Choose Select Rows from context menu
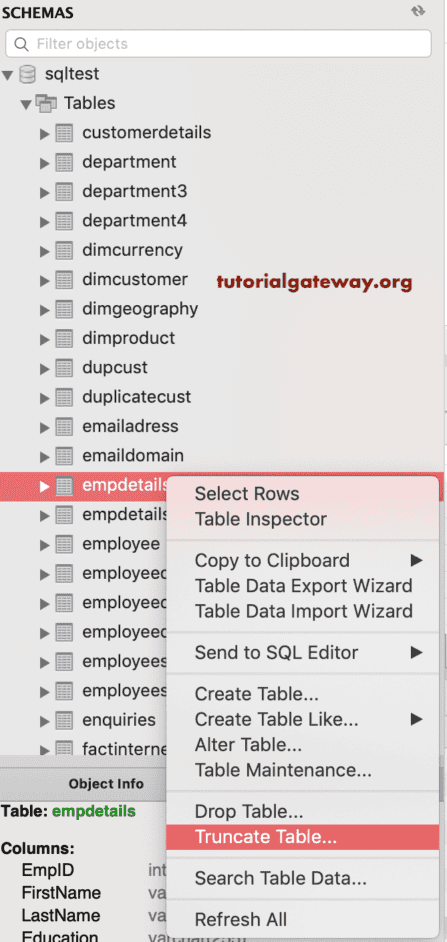Viewport: 447px width, 942px height. (x=303, y=494)
